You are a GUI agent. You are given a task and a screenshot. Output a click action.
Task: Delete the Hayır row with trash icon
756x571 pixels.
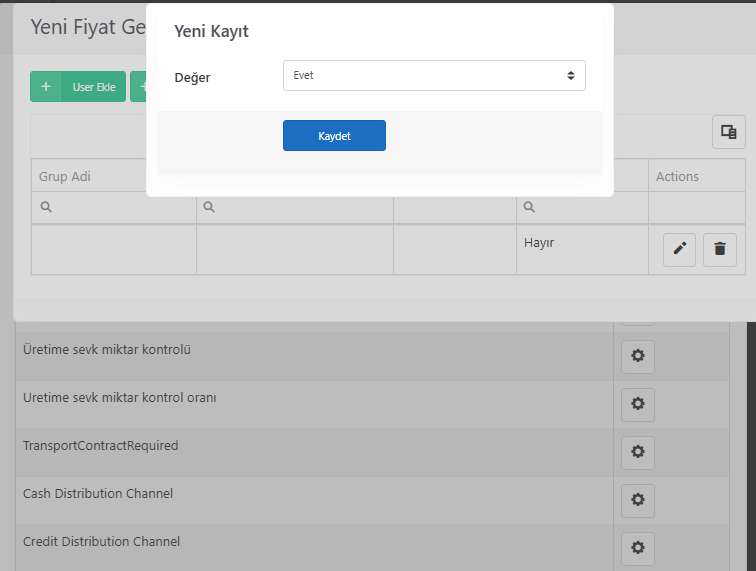point(720,249)
